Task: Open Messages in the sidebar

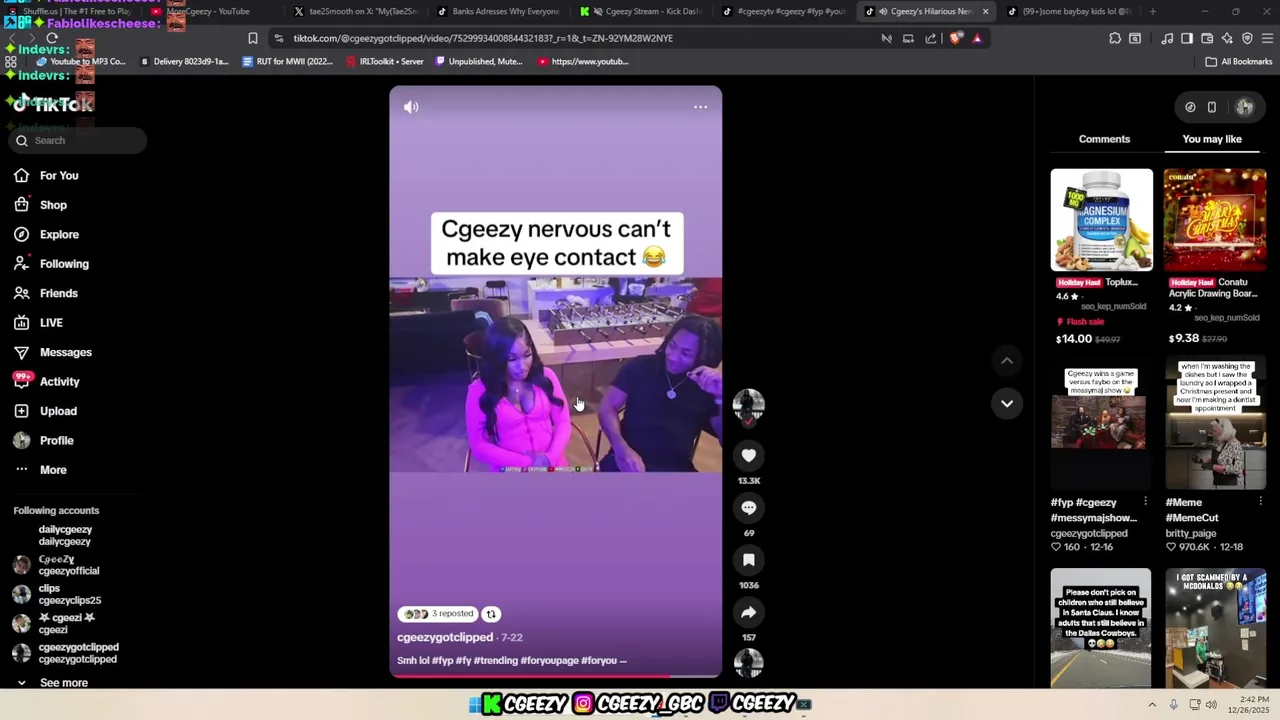Action: (52, 352)
